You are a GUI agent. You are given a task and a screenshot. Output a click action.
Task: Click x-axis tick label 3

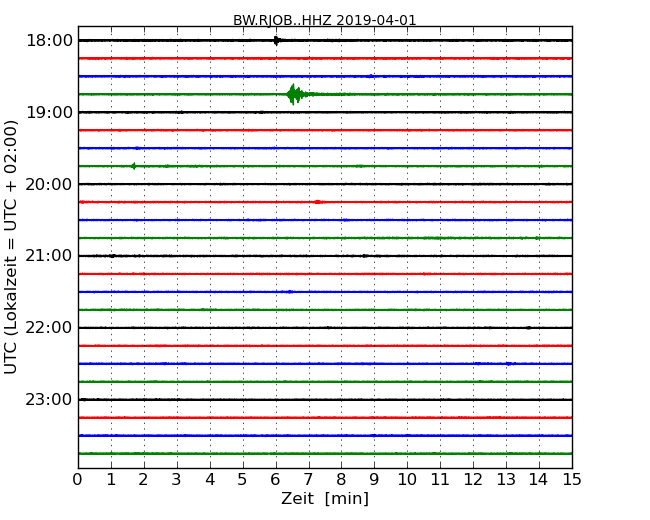click(x=177, y=479)
